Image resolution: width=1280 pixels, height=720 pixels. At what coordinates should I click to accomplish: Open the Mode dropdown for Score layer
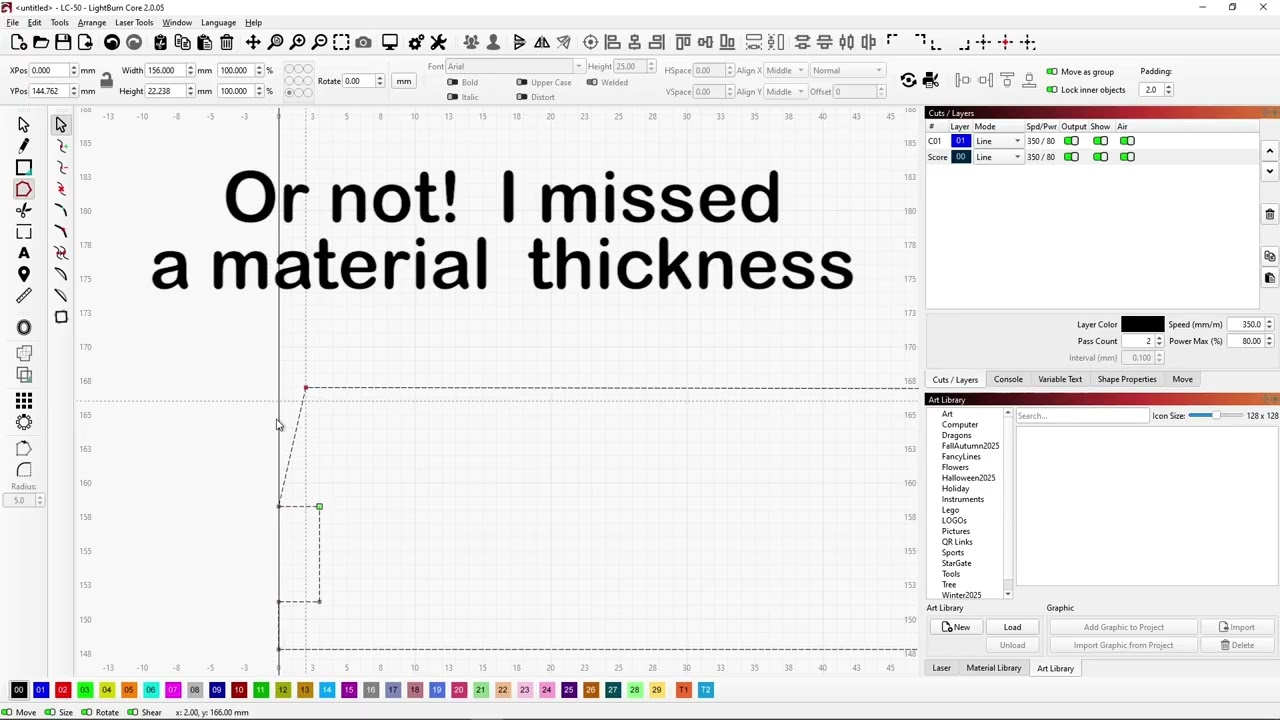click(x=998, y=157)
